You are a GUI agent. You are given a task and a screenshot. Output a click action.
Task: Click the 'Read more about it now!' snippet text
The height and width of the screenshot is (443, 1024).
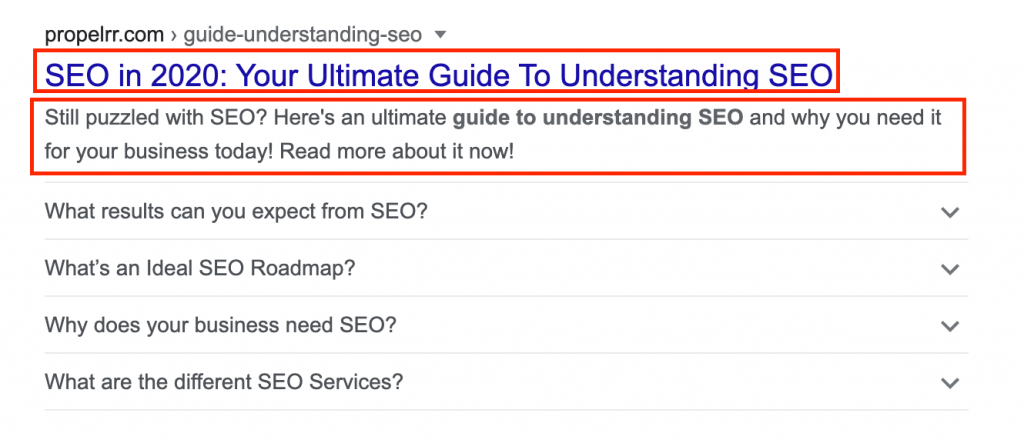click(x=396, y=153)
